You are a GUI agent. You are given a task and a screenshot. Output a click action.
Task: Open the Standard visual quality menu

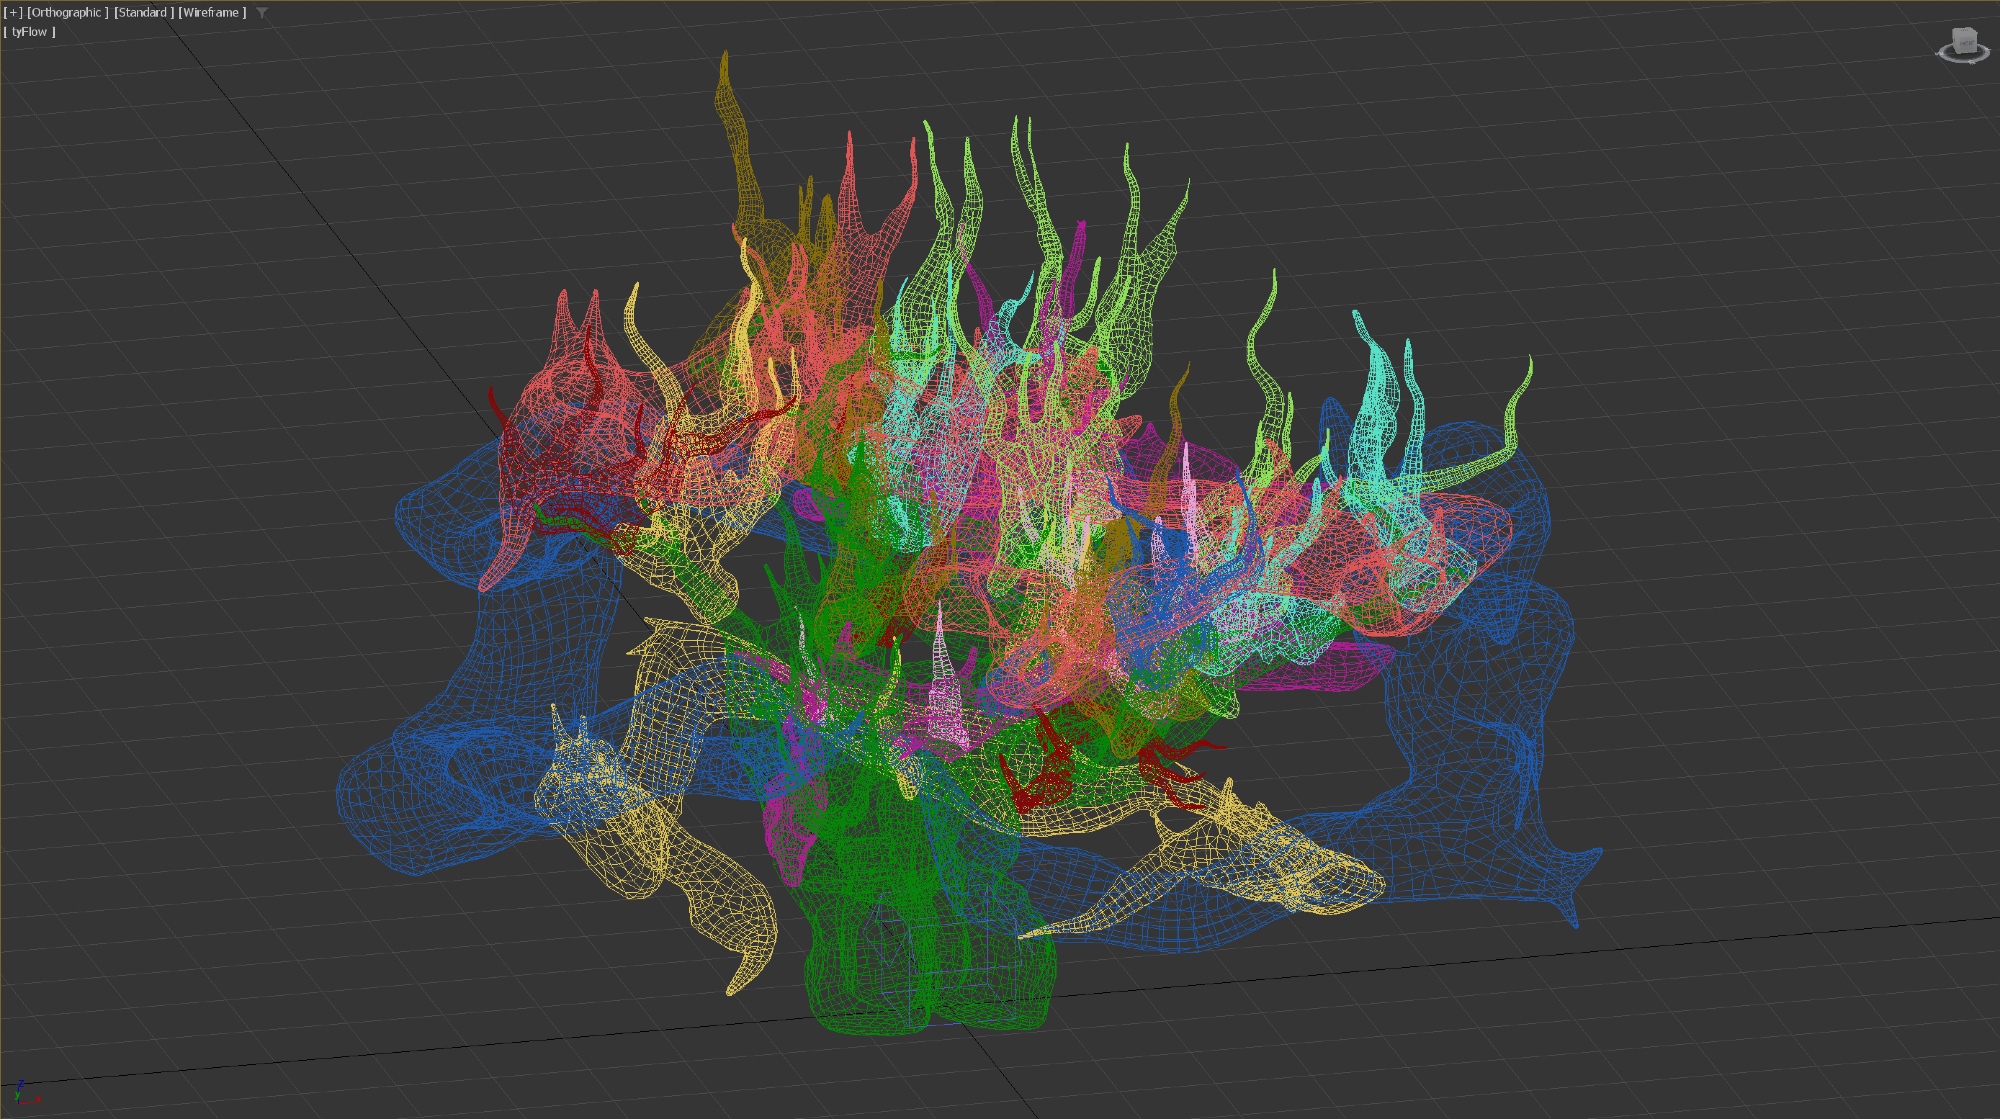[x=143, y=13]
